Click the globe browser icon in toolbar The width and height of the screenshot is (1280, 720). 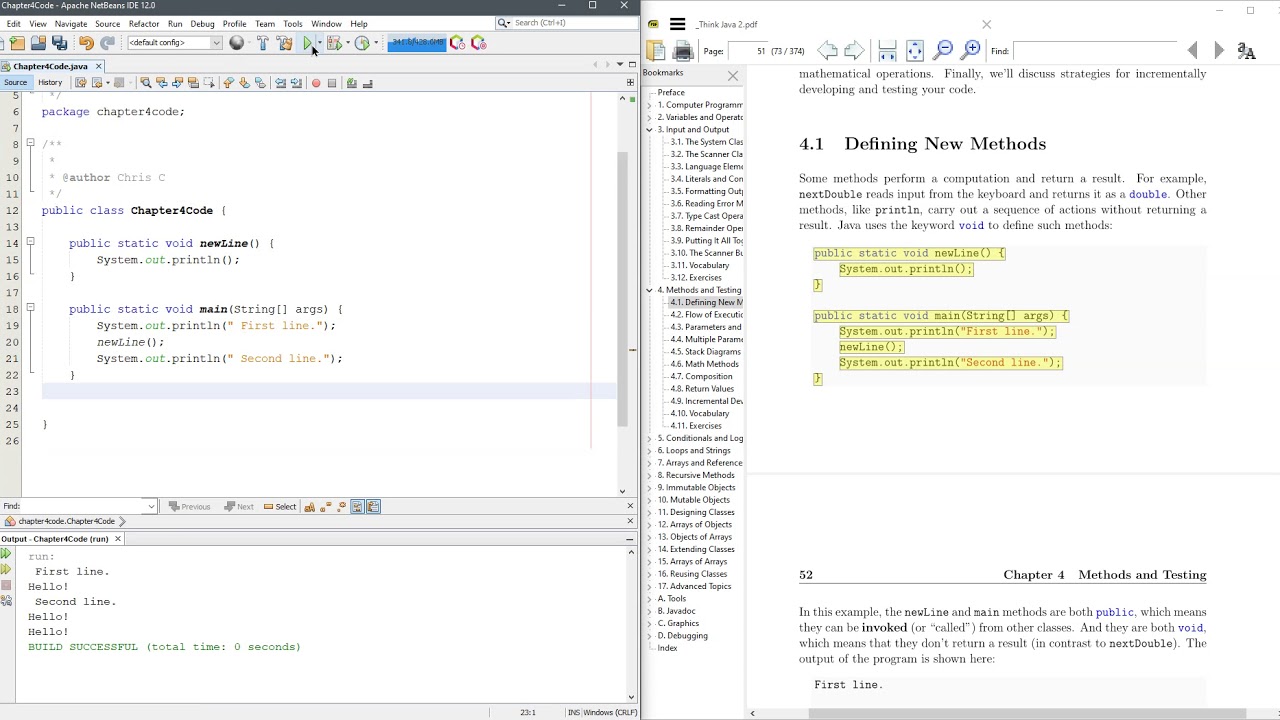(236, 43)
